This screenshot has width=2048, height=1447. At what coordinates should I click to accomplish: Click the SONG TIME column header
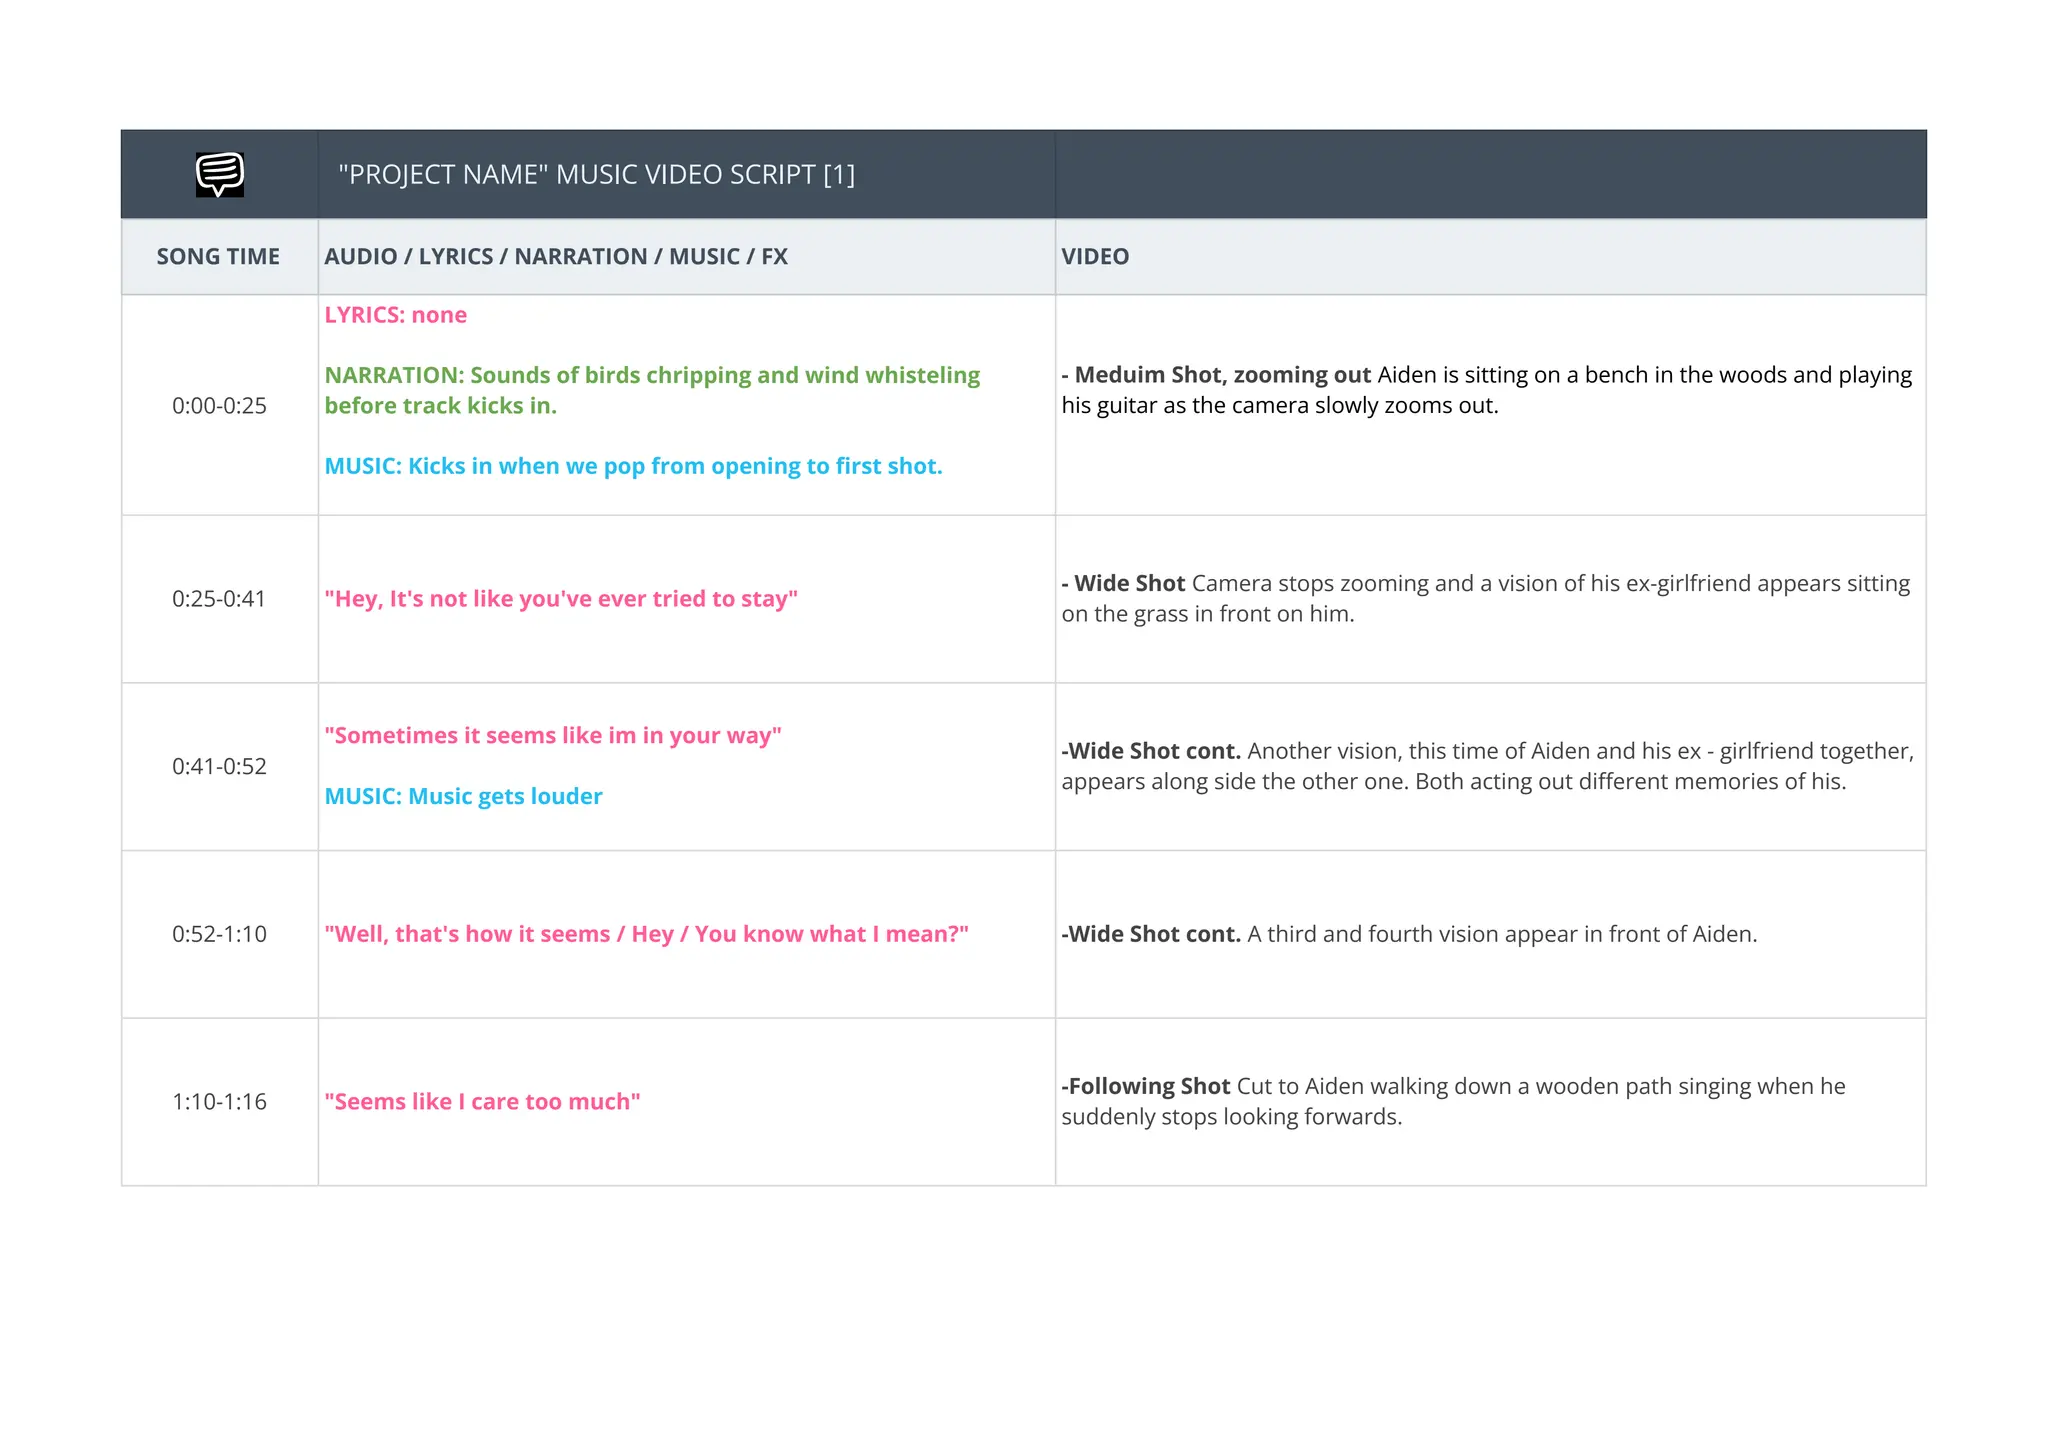218,256
